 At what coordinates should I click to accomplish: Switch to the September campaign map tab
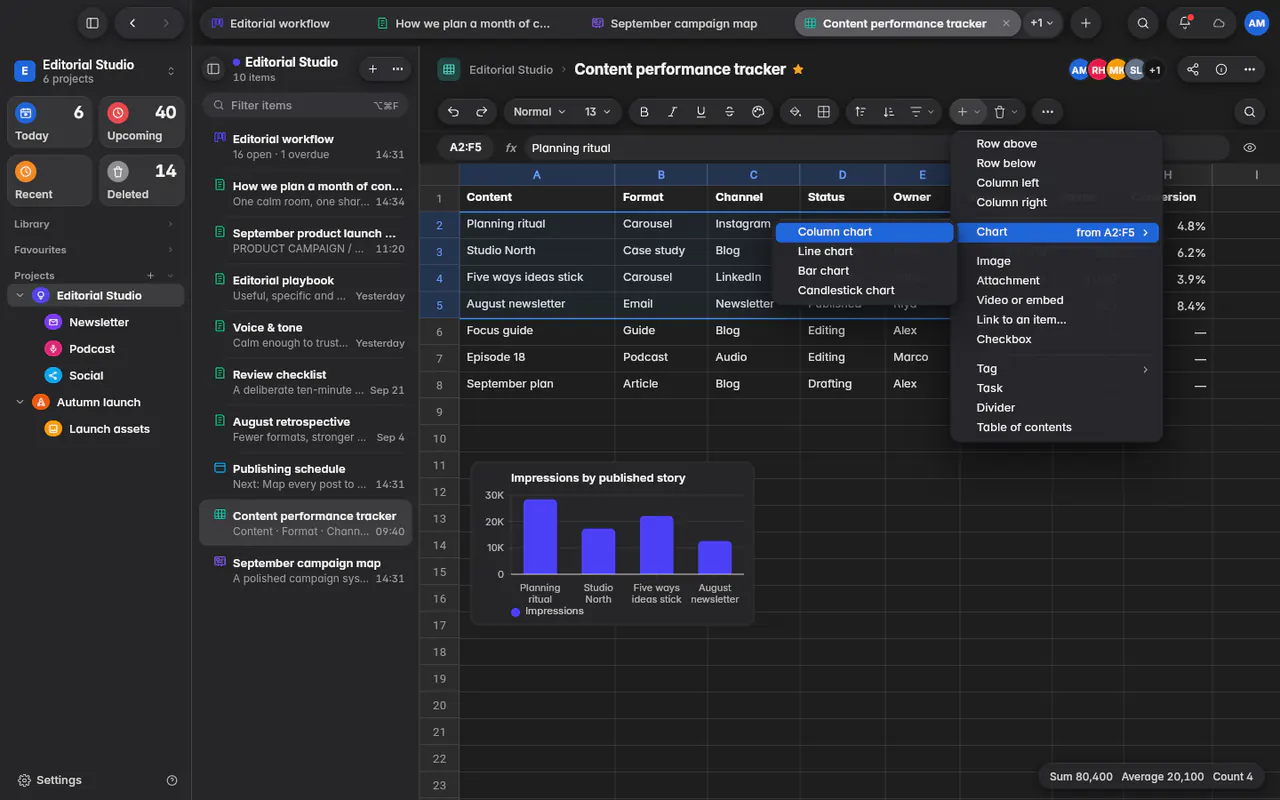[684, 23]
